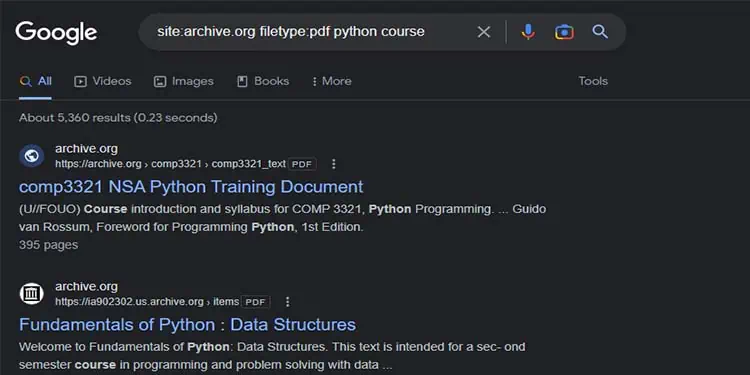Viewport: 750px width, 375px height.
Task: Expand the More search categories menu
Action: click(331, 81)
